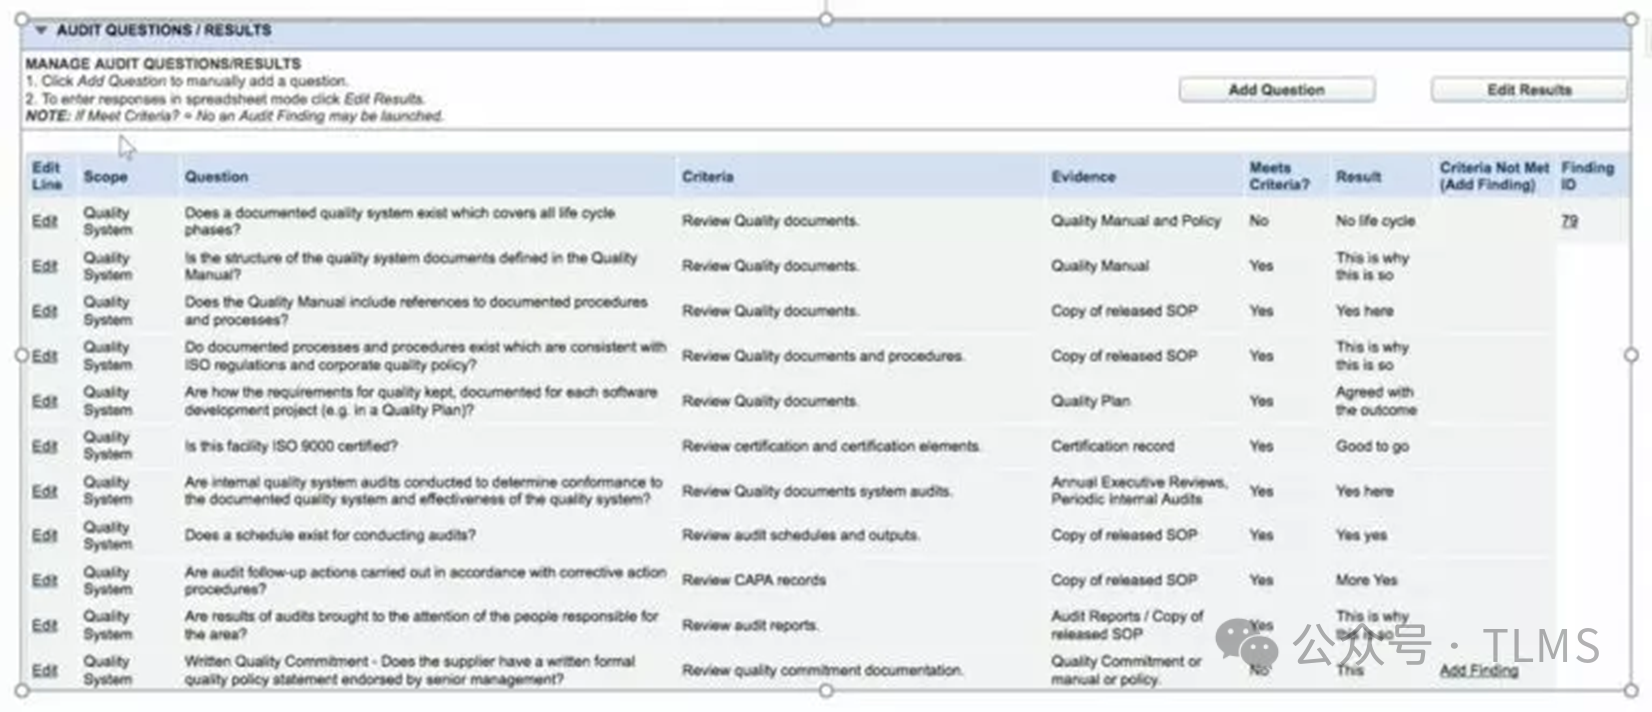Select 'Audit Reports / Copy of released SOP' cell
Viewport: 1652px width, 712px height.
point(1127,625)
